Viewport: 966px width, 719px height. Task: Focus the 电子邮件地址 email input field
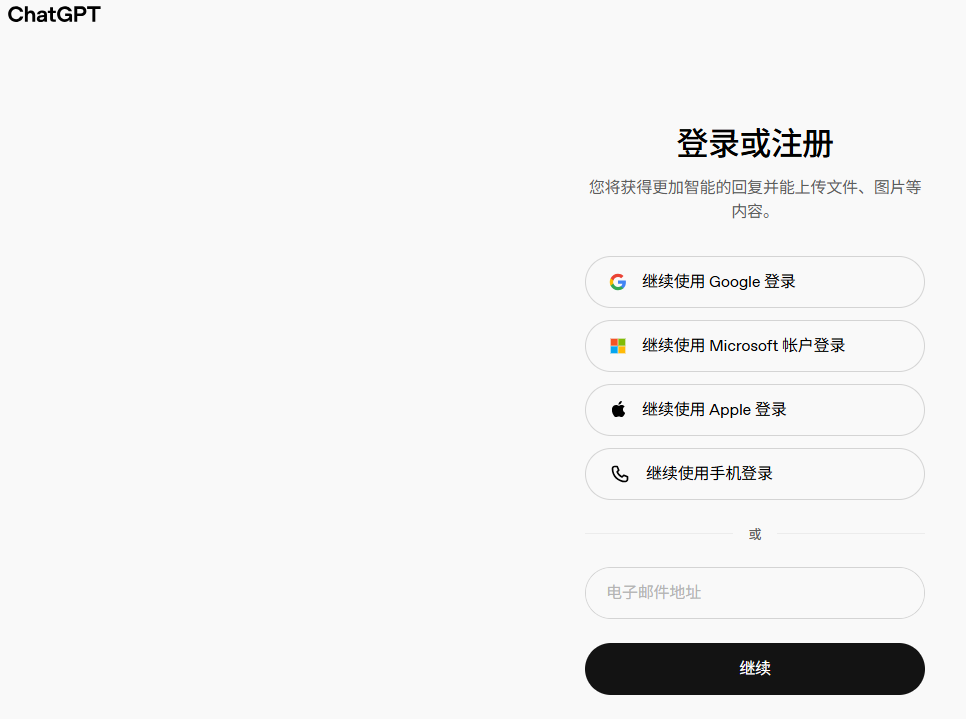pos(754,593)
